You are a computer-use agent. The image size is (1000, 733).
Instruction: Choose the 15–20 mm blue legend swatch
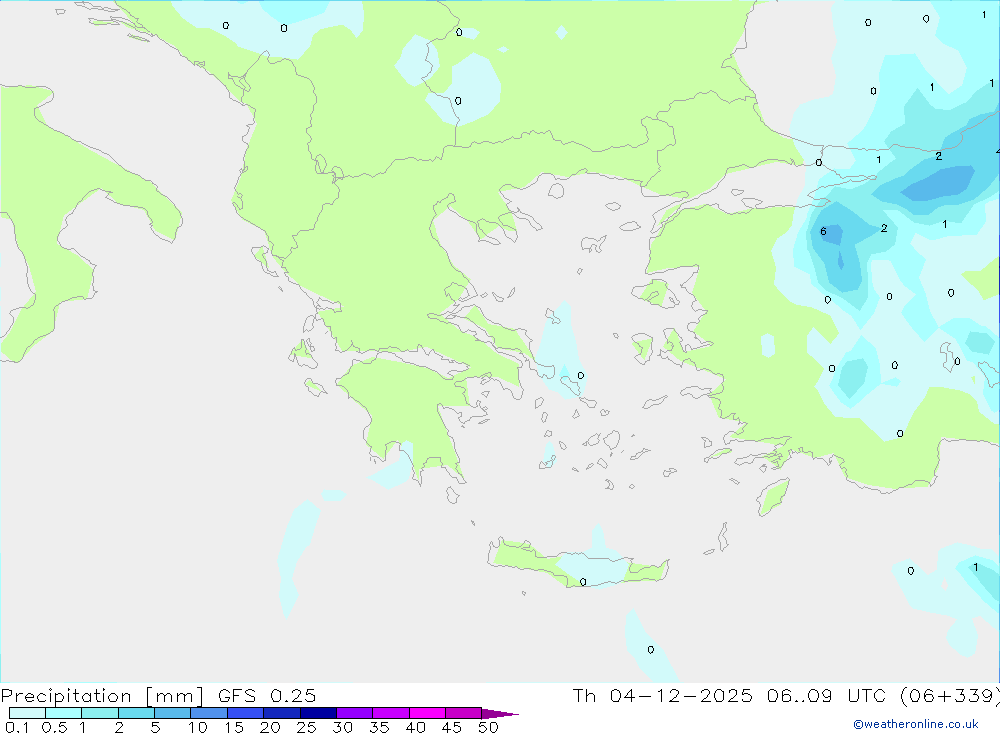(x=246, y=713)
